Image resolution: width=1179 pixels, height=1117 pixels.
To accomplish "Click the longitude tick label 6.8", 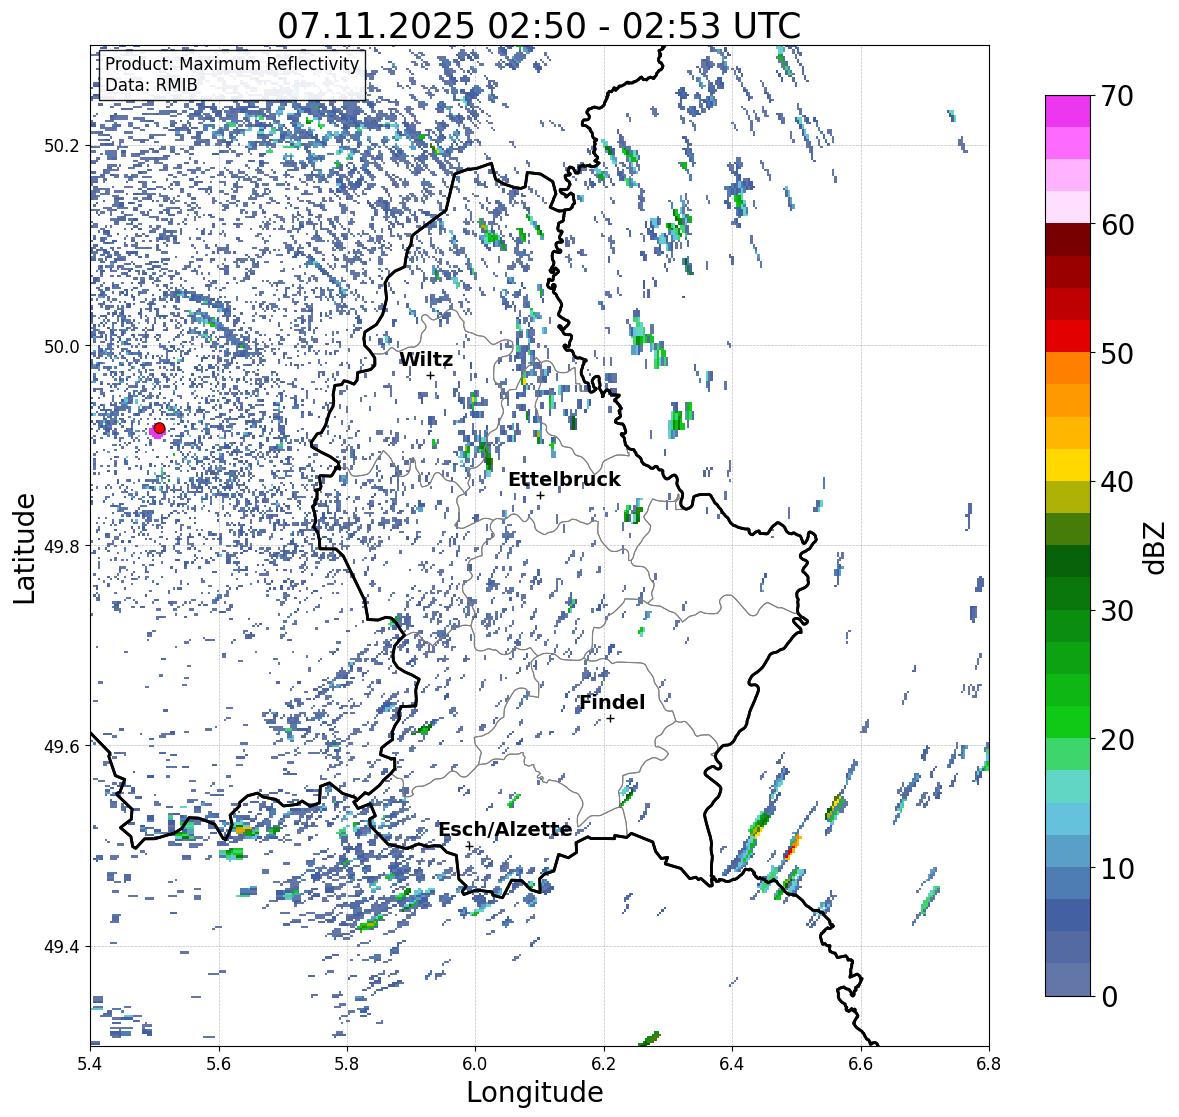I will (x=988, y=1064).
